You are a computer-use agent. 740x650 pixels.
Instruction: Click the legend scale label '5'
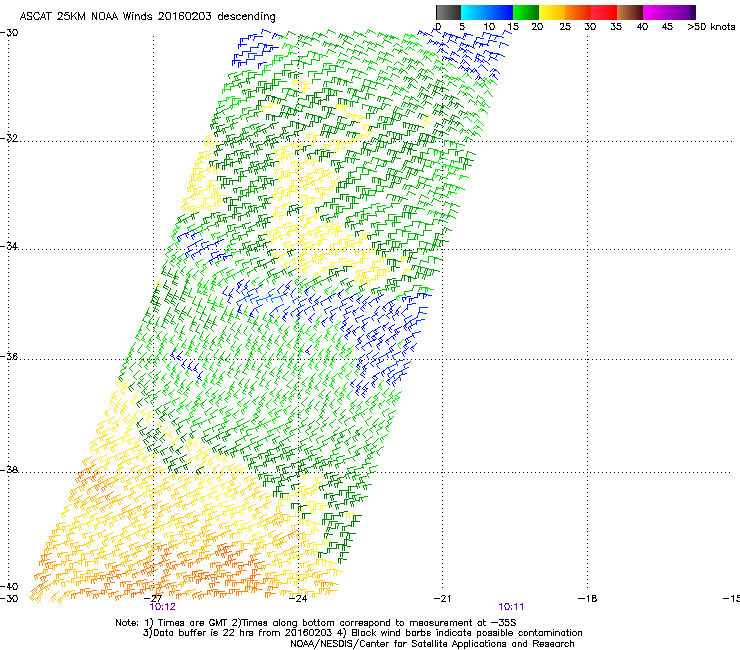tap(462, 27)
